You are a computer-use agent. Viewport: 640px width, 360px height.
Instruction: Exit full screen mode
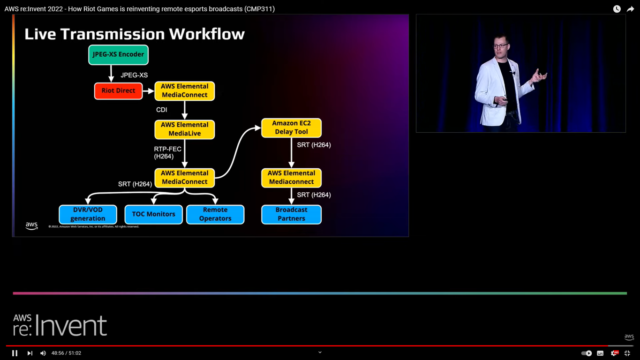point(627,353)
